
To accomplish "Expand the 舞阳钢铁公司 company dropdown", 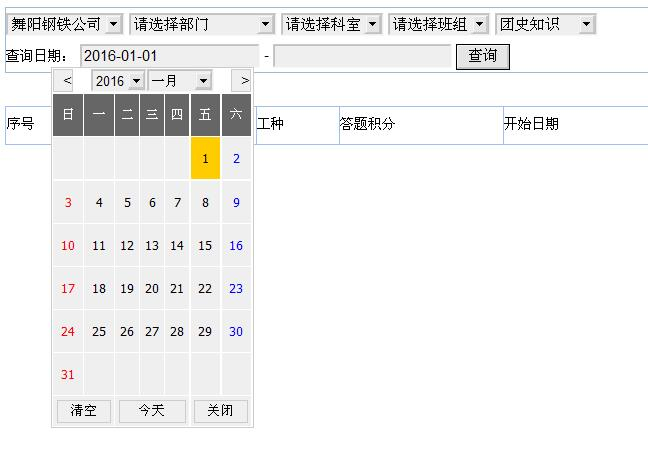I will [65, 23].
